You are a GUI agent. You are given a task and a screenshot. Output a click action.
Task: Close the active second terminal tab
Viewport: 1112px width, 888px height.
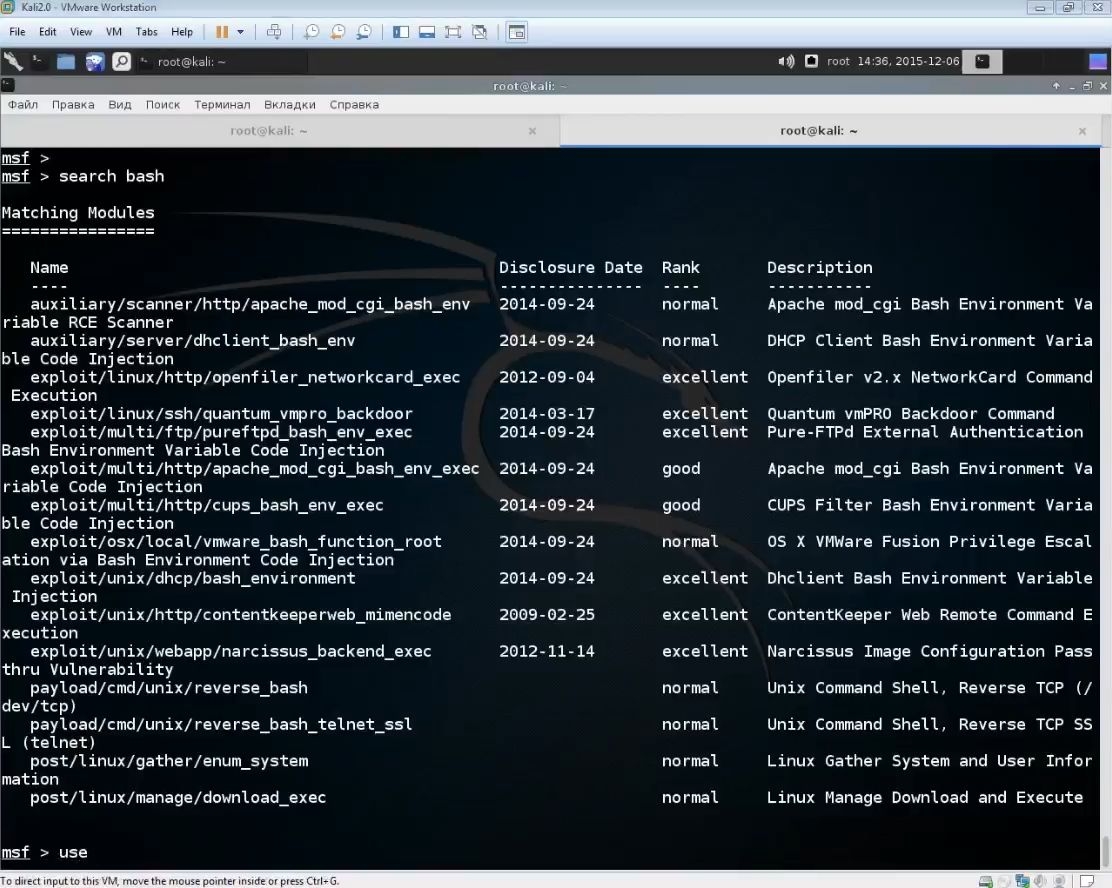(1082, 131)
